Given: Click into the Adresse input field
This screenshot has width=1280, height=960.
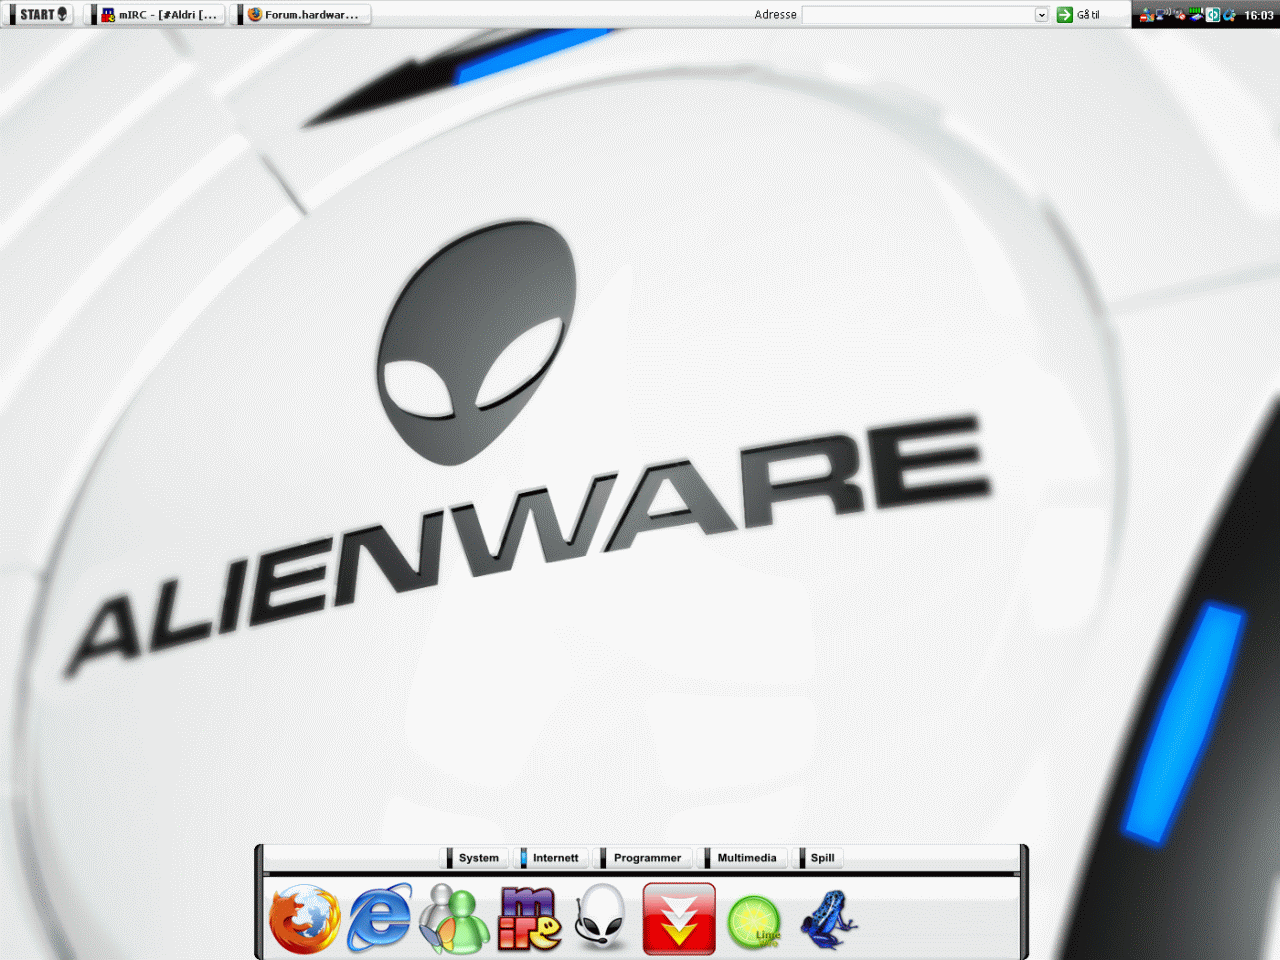Looking at the screenshot, I should click(918, 15).
